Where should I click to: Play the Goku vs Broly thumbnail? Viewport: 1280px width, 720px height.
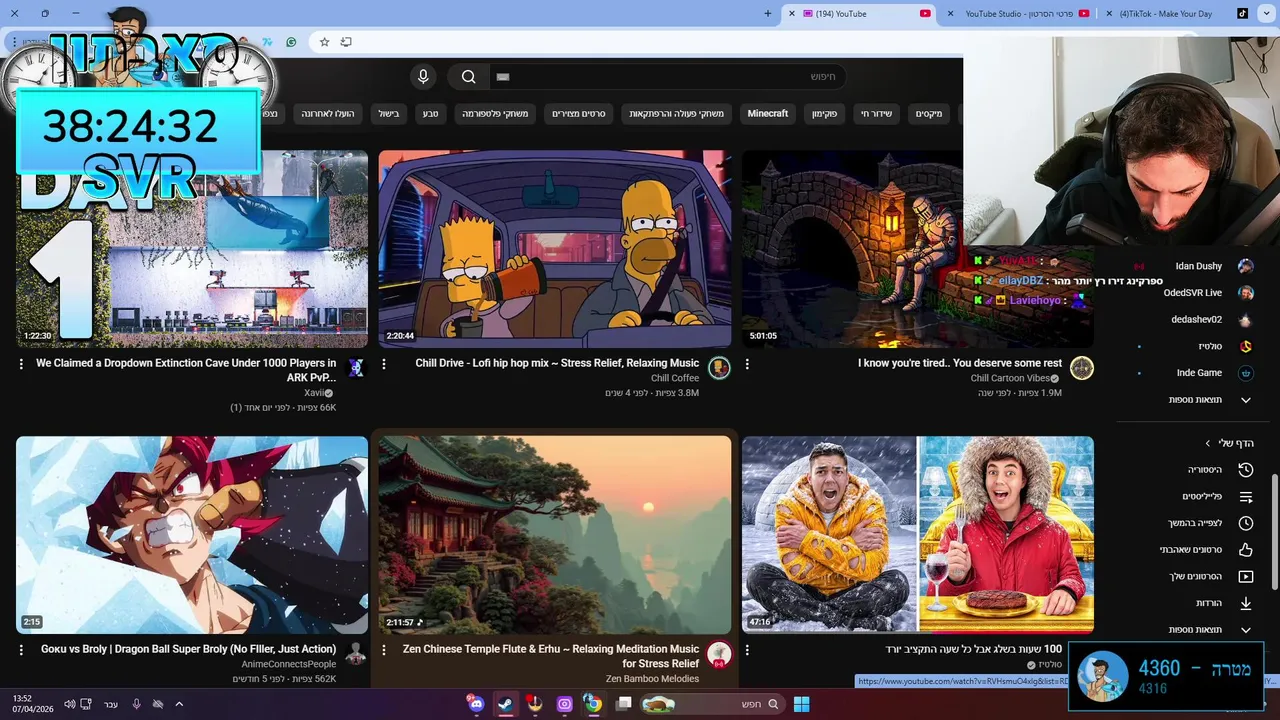192,535
